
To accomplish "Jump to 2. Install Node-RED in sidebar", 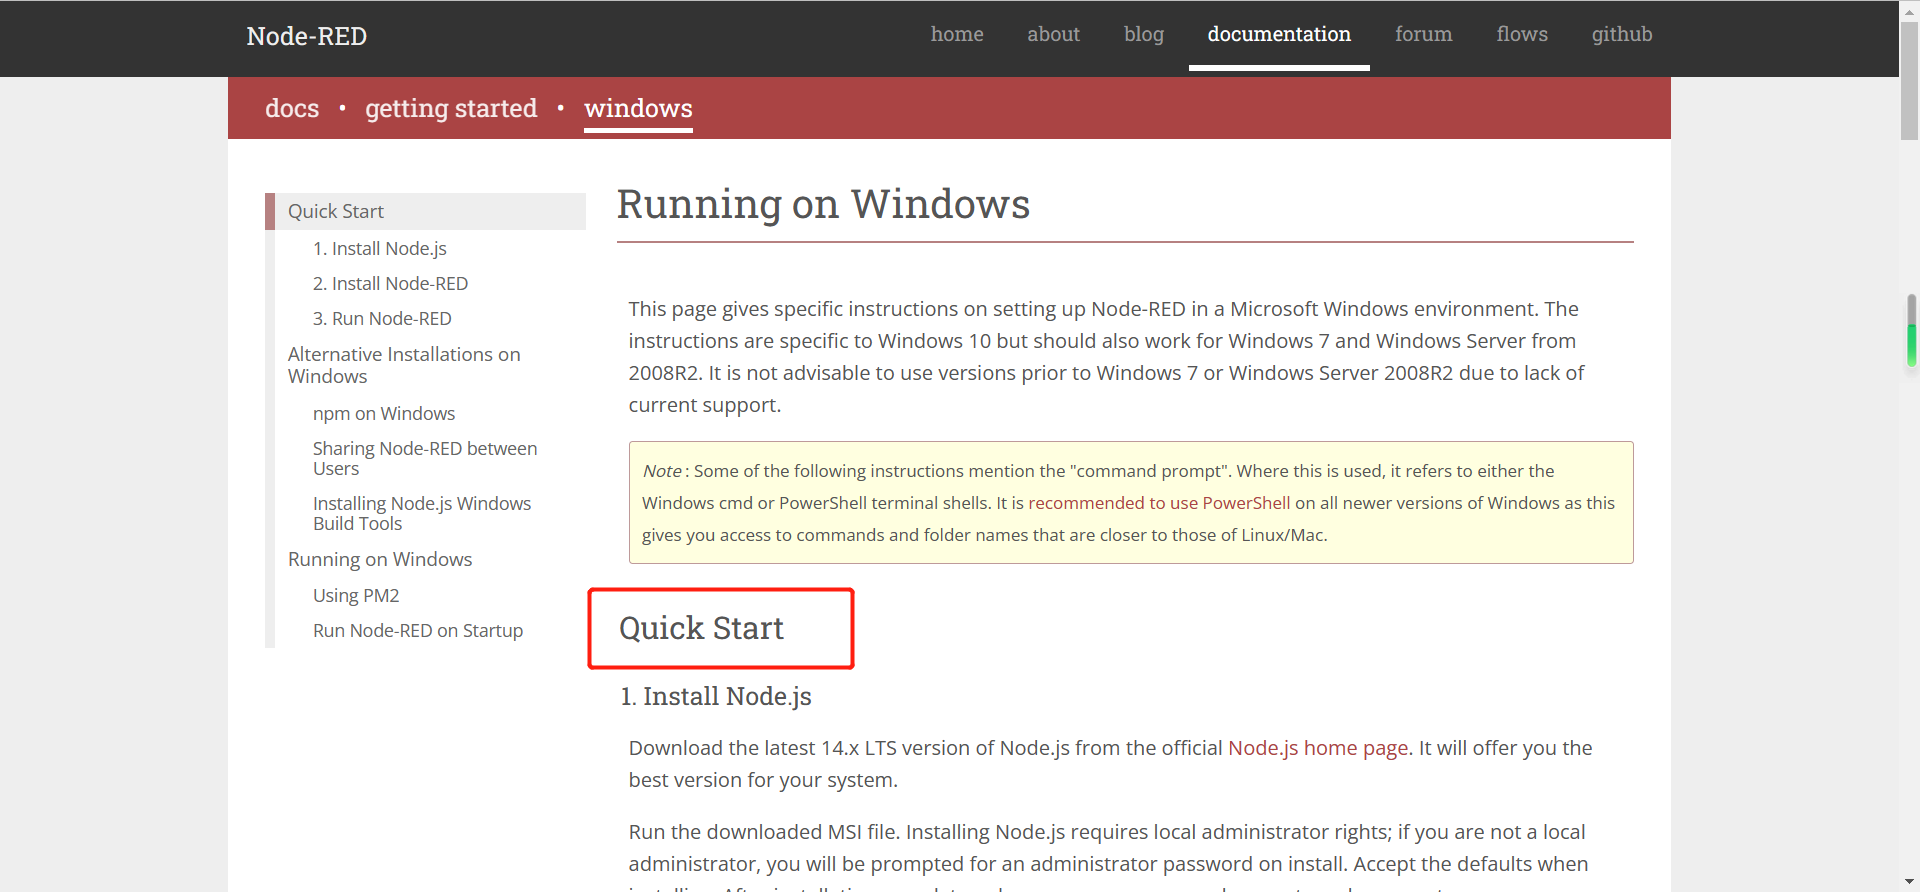I will 390,283.
